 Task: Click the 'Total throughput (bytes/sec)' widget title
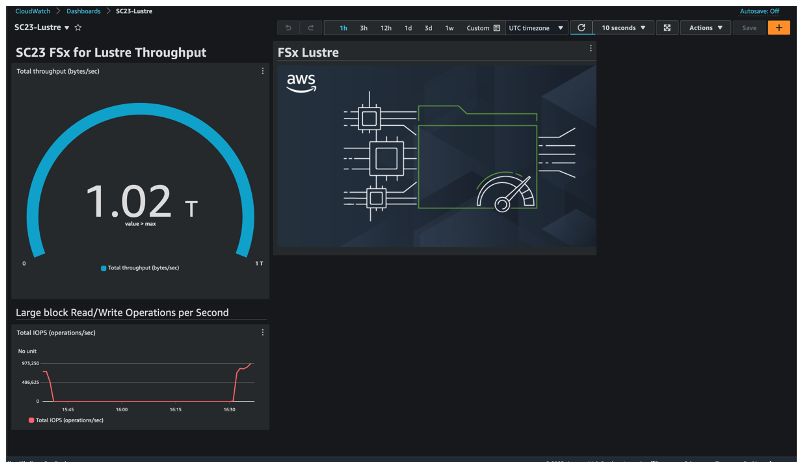(x=58, y=71)
